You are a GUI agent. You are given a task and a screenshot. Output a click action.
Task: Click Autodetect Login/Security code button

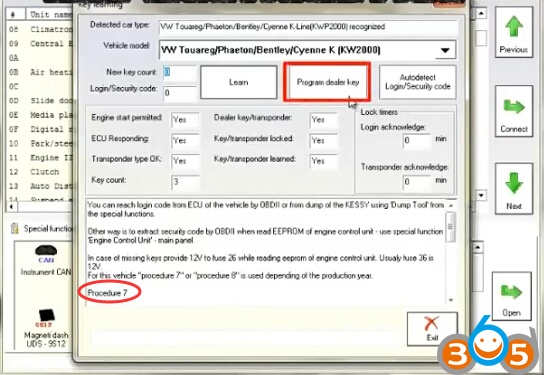click(x=417, y=82)
